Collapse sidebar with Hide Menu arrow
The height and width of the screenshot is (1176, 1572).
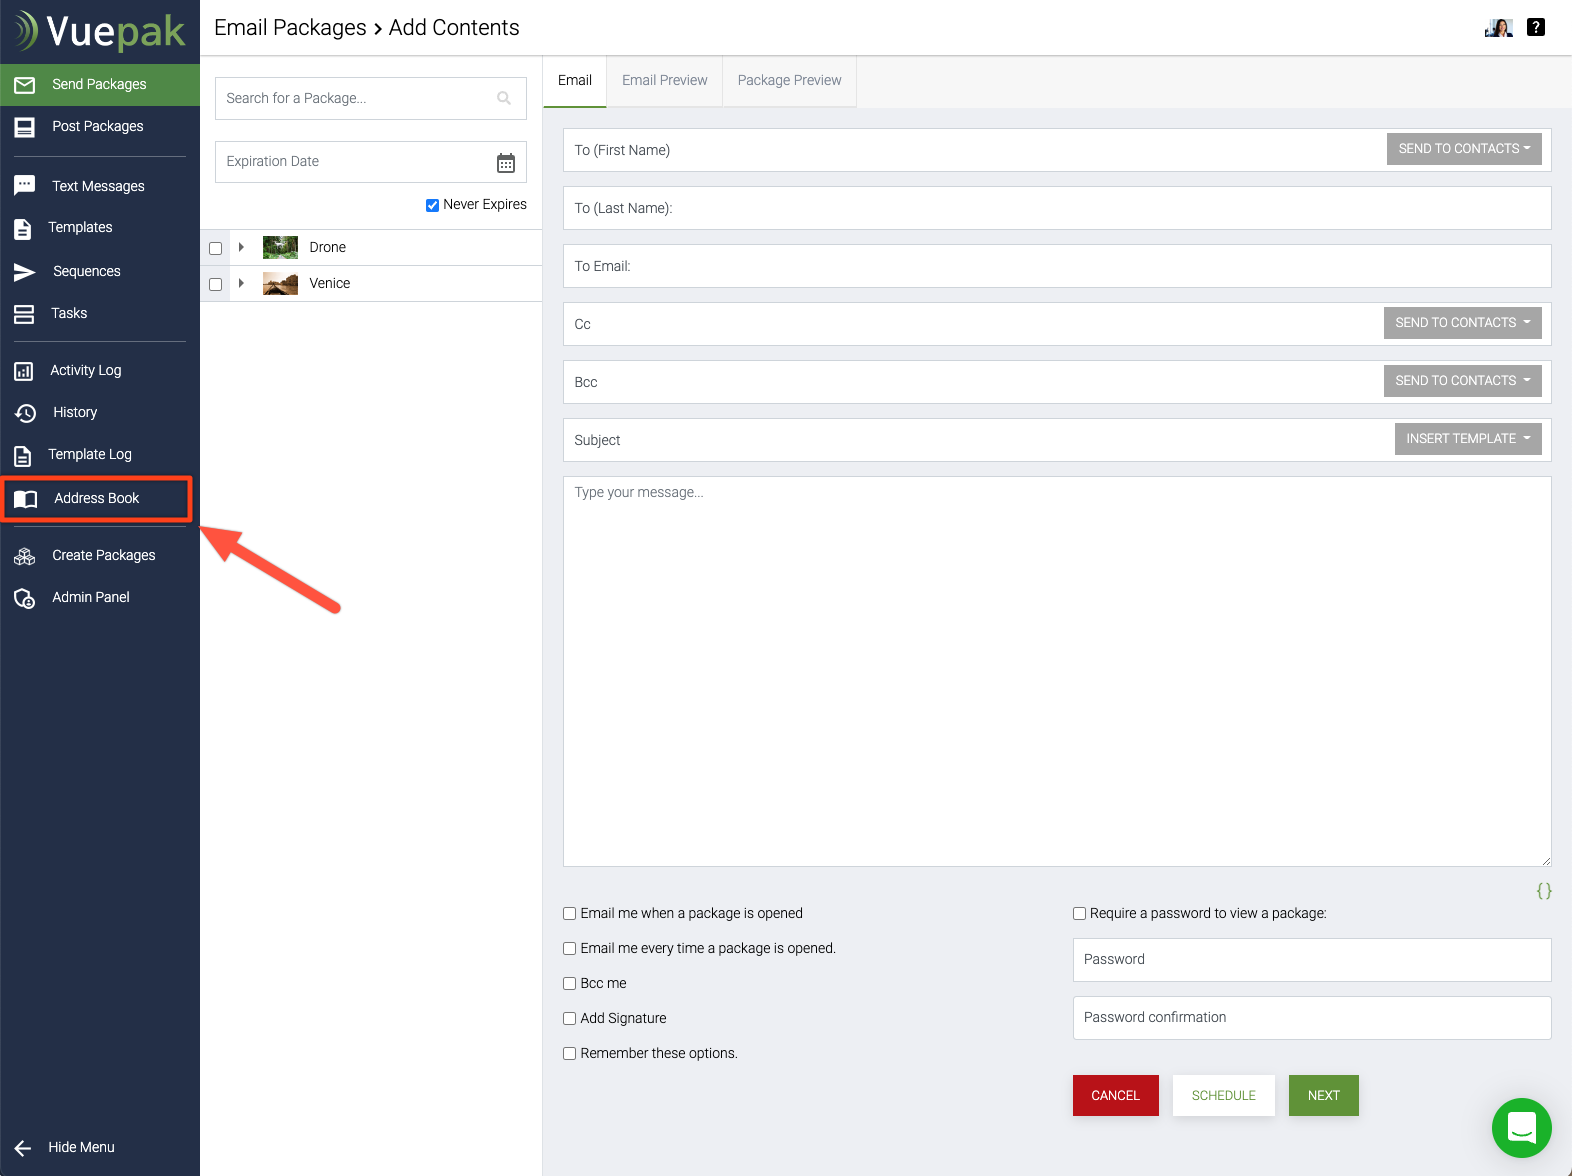tap(23, 1148)
